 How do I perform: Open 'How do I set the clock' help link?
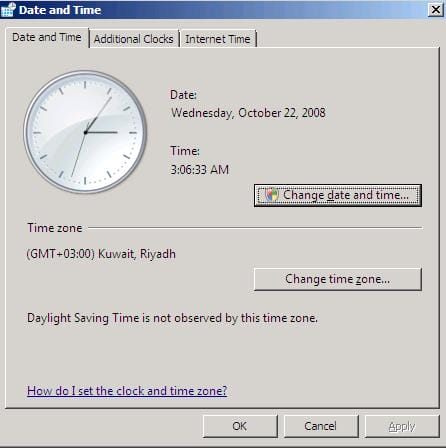127,390
